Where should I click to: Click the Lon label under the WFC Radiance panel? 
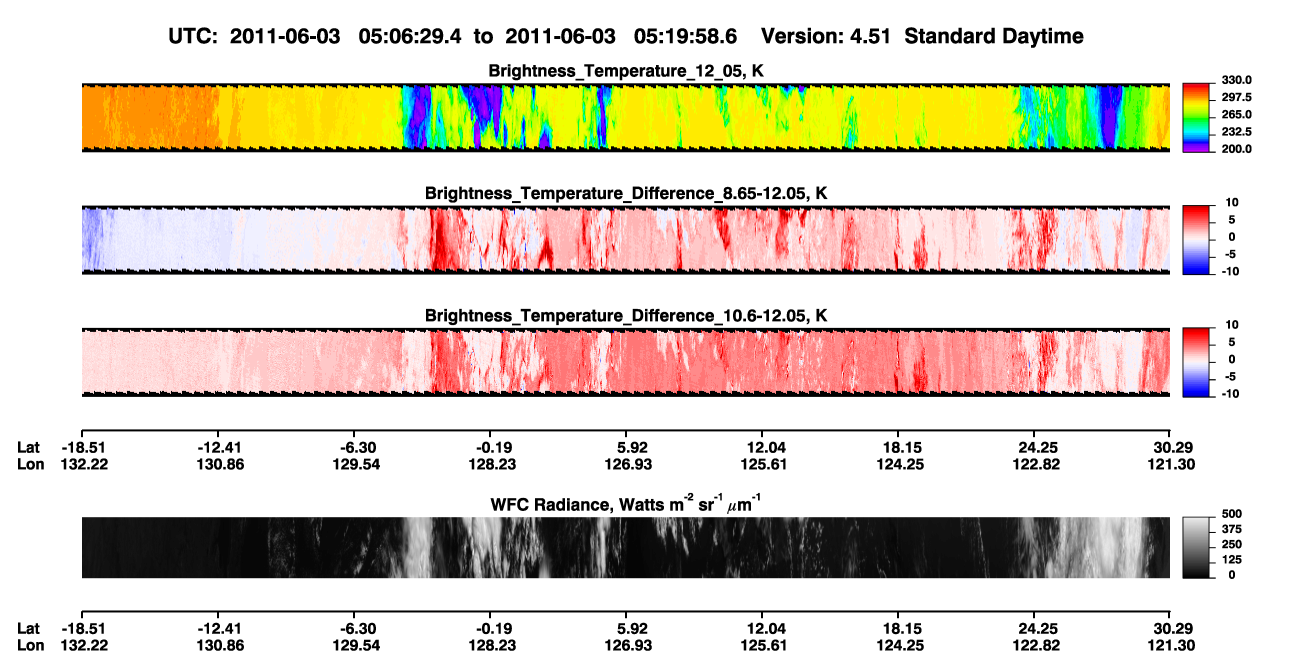(31, 645)
